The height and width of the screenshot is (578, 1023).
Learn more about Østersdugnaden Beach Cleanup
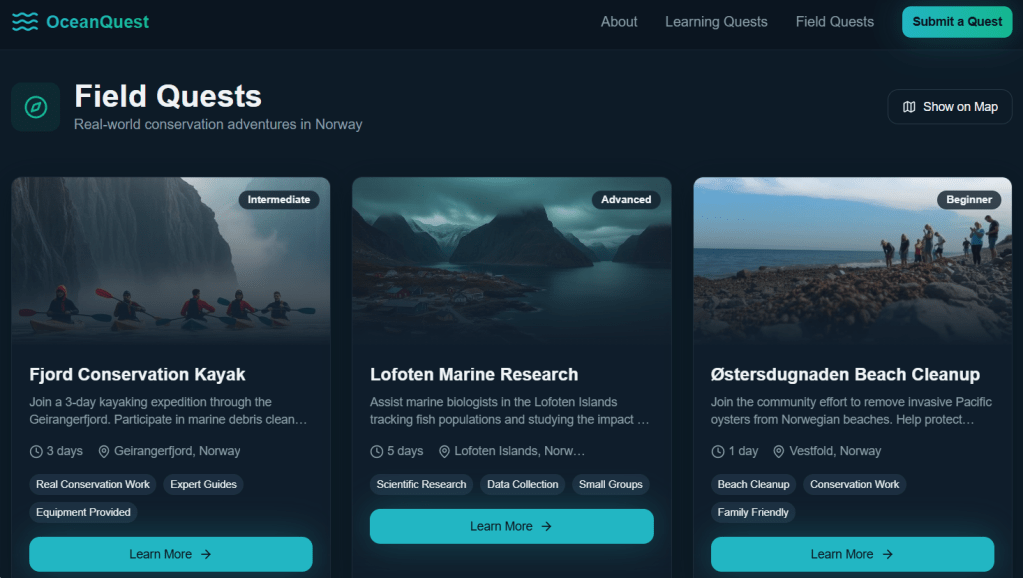[852, 554]
